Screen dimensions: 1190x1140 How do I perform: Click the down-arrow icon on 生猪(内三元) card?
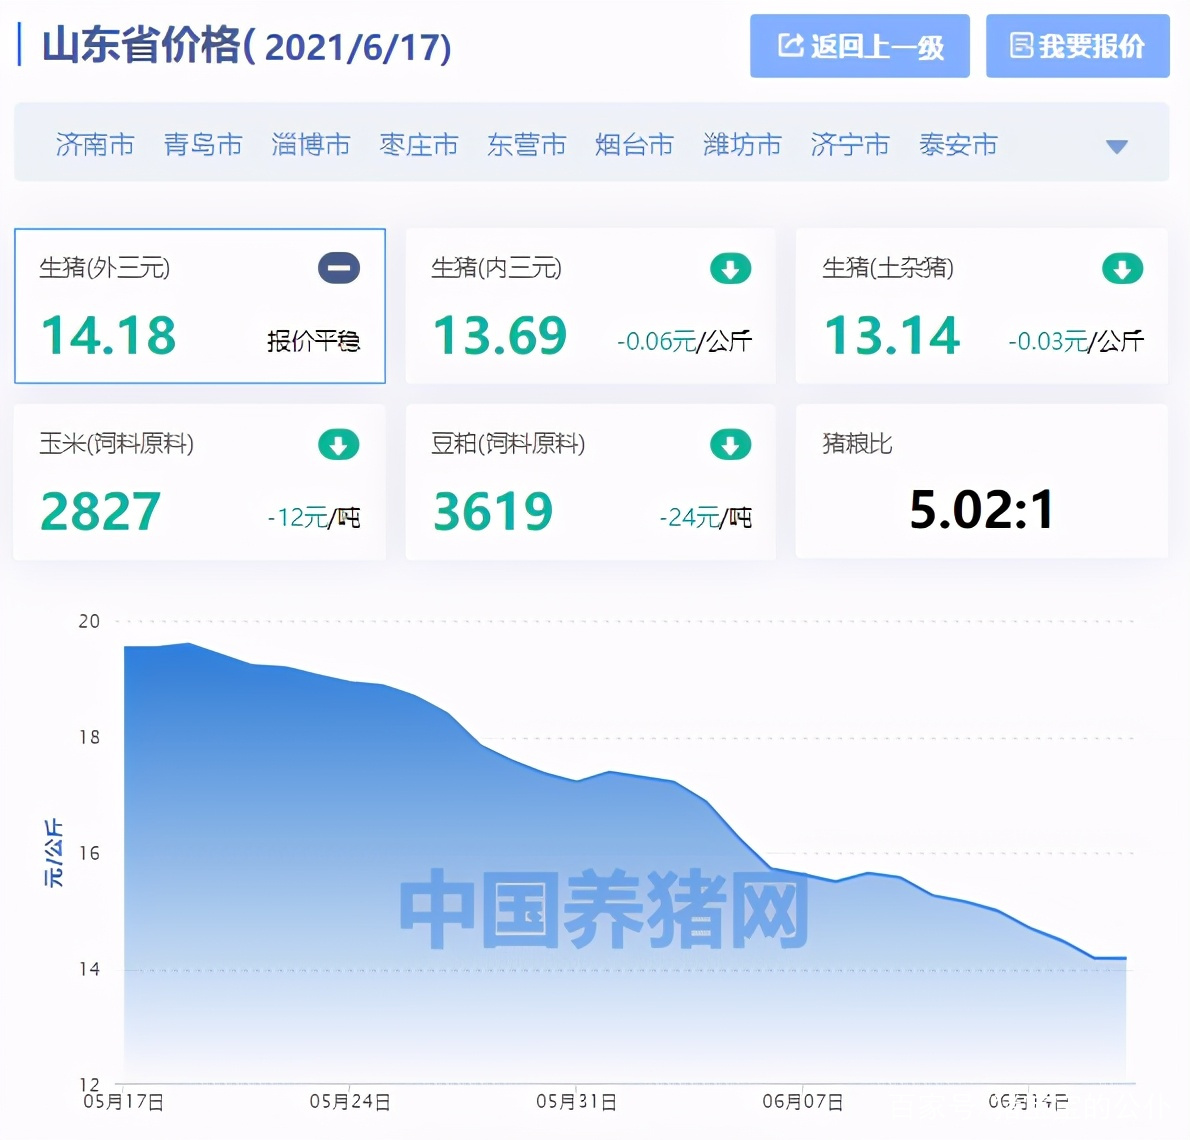pyautogui.click(x=730, y=269)
